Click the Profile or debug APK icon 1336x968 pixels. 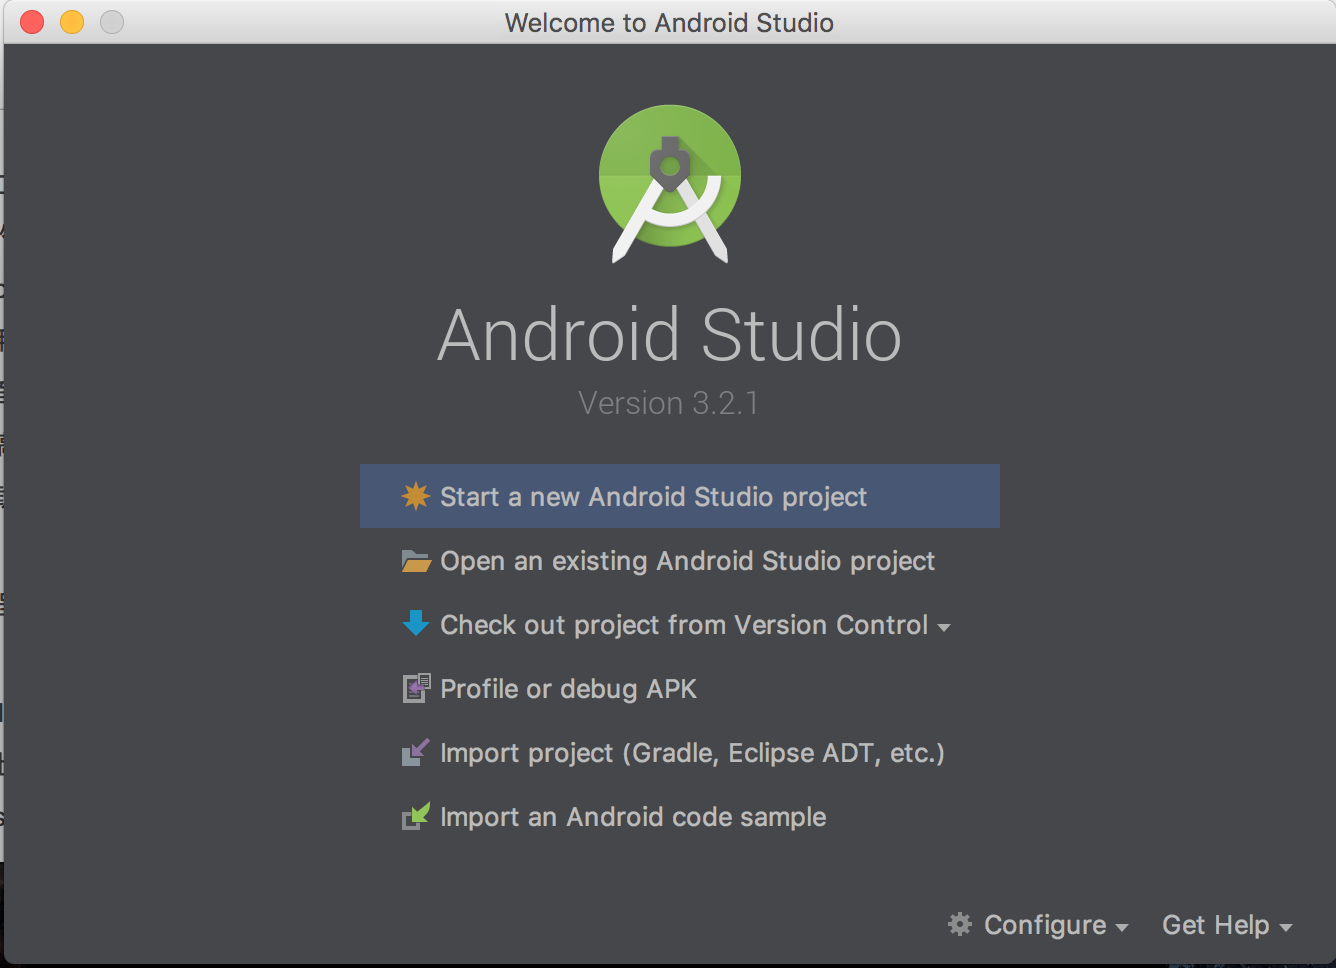pyautogui.click(x=416, y=688)
